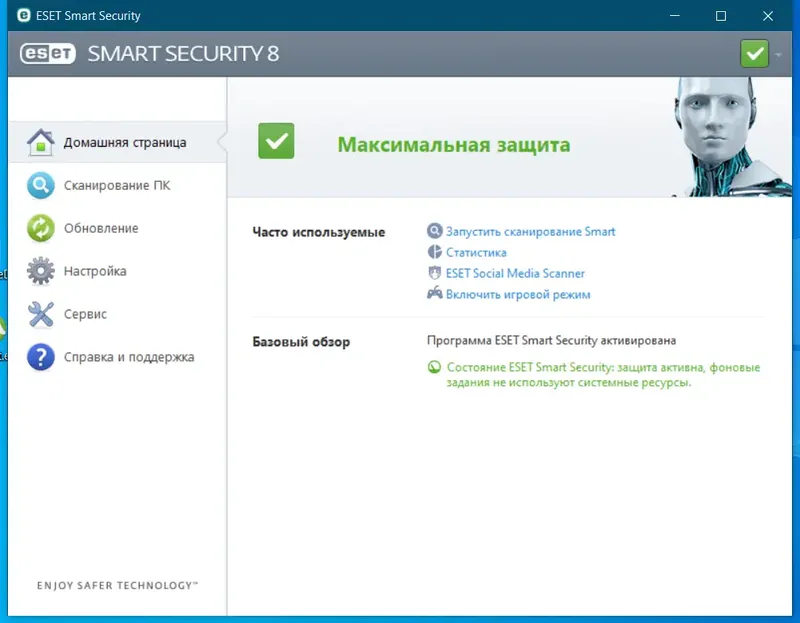Image resolution: width=800 pixels, height=623 pixels.
Task: Open the Статистика page
Action: point(478,252)
